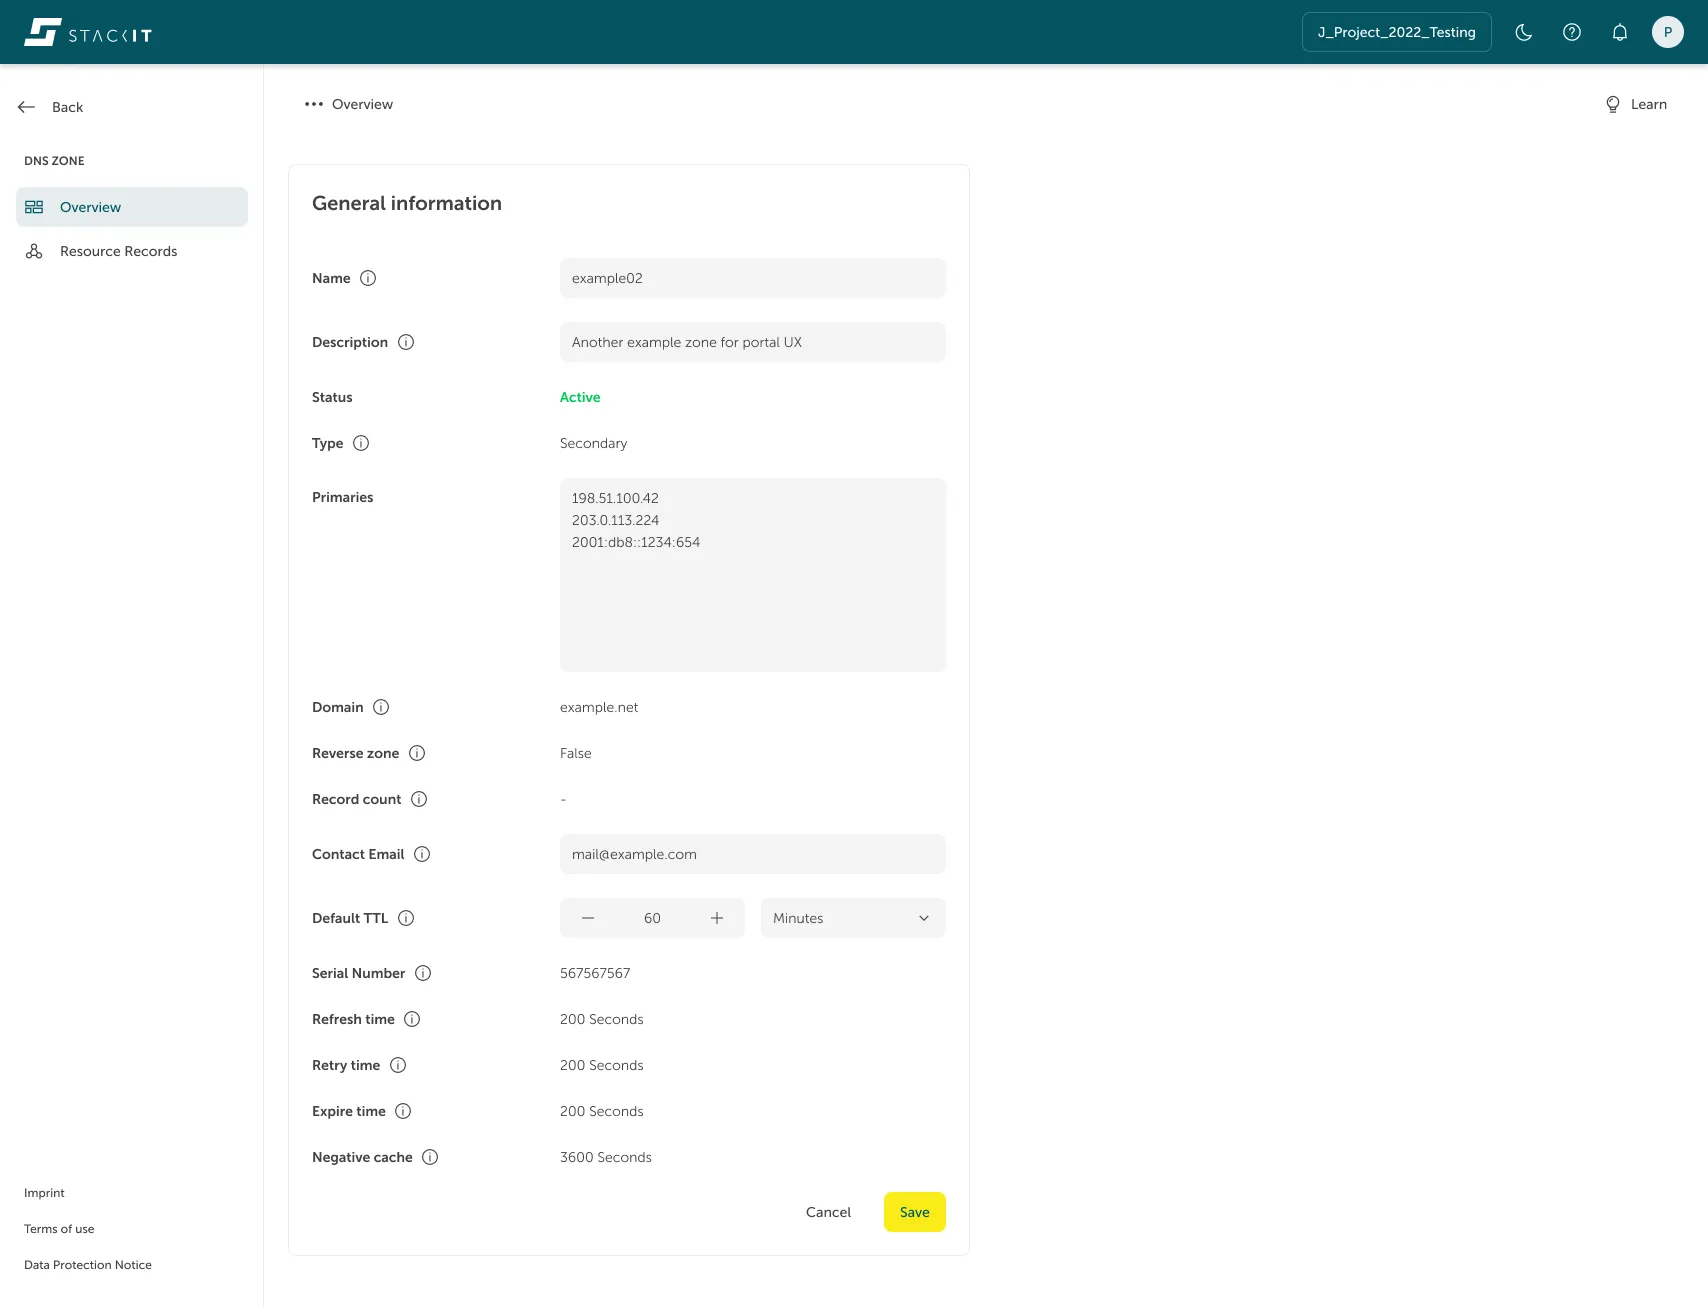This screenshot has height=1307, width=1708.
Task: Switch to Resource Records section
Action: [118, 251]
